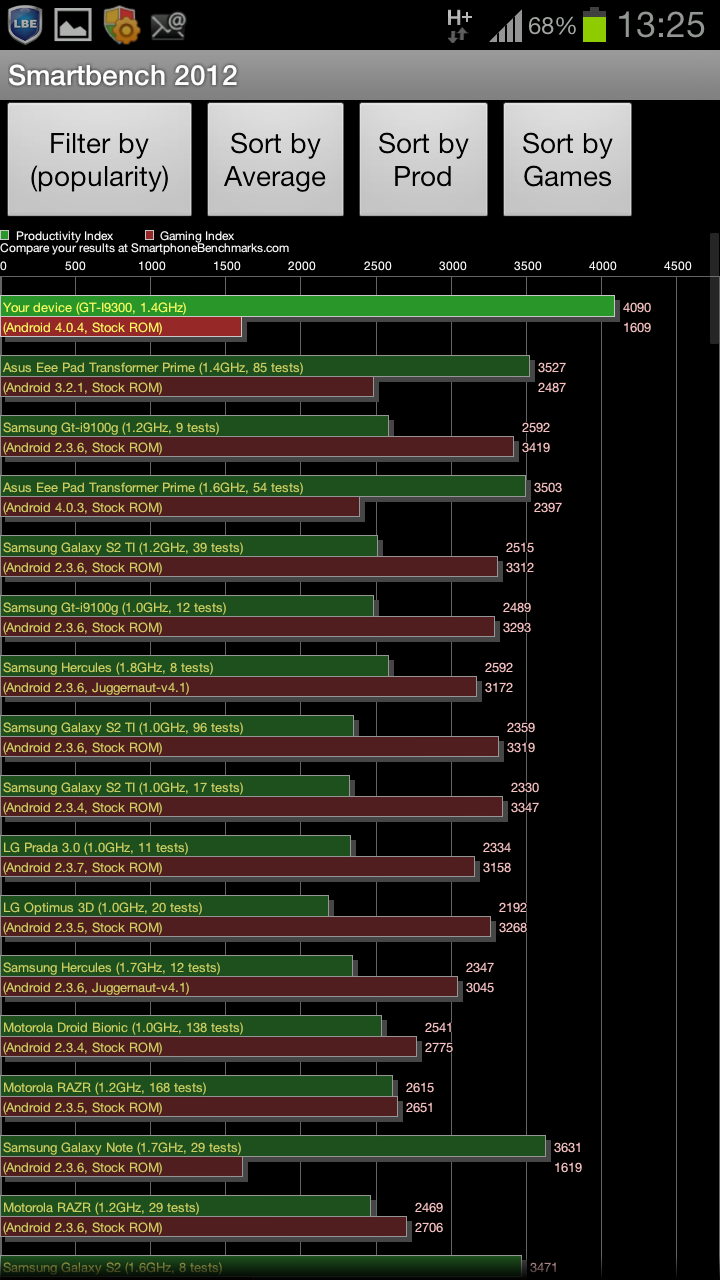The image size is (720, 1280).
Task: Open the picture notification icon
Action: (x=73, y=26)
